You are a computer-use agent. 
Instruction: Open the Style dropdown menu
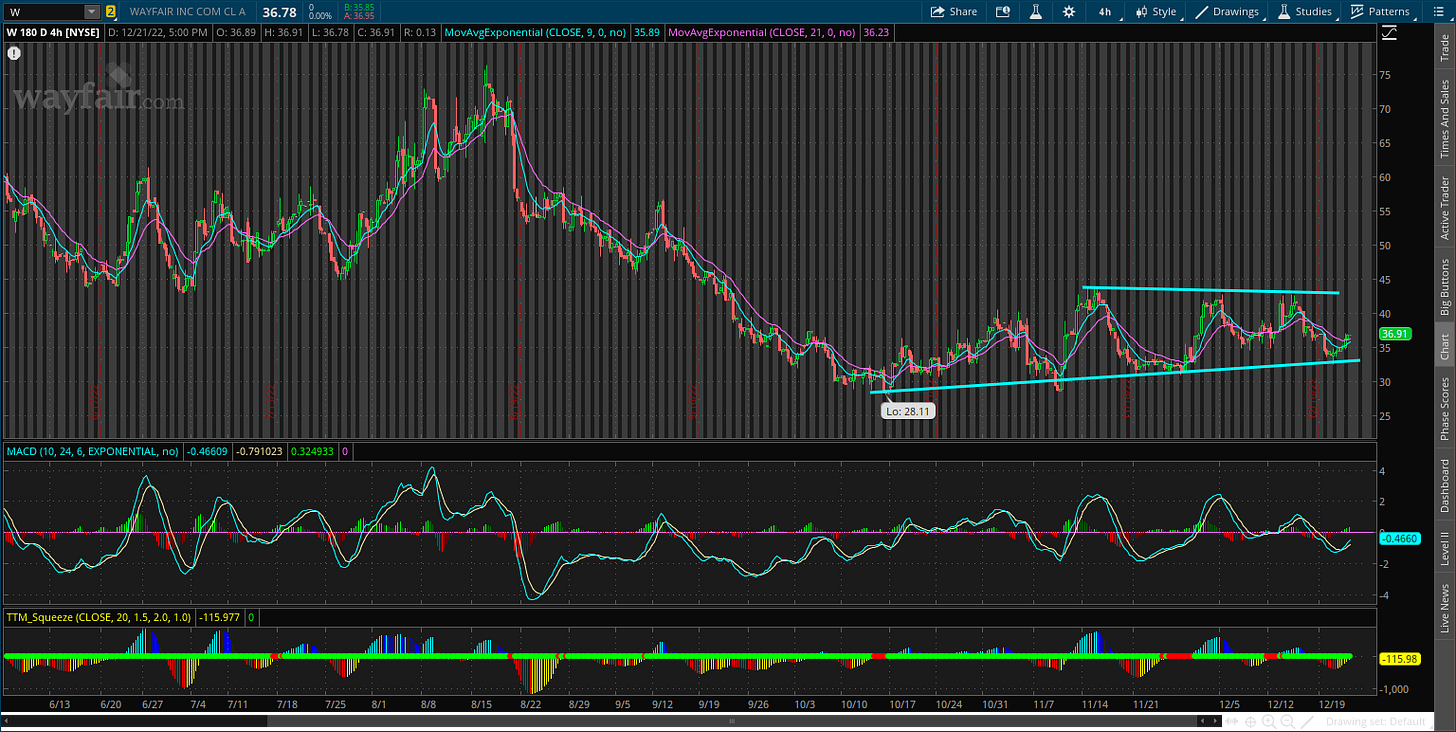pyautogui.click(x=1157, y=12)
